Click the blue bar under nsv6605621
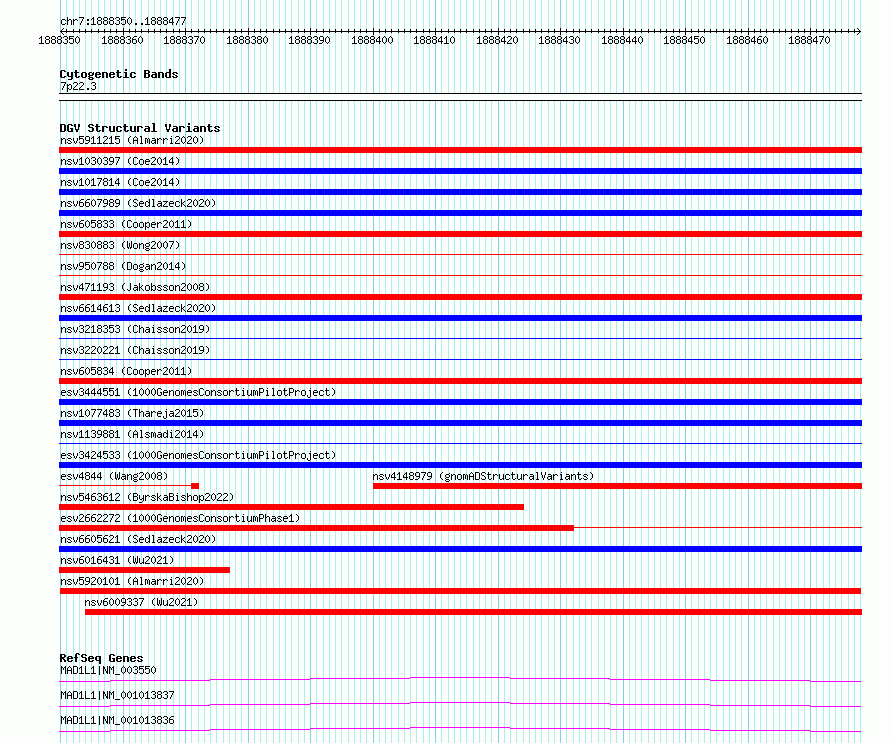The image size is (890, 743). (x=460, y=549)
